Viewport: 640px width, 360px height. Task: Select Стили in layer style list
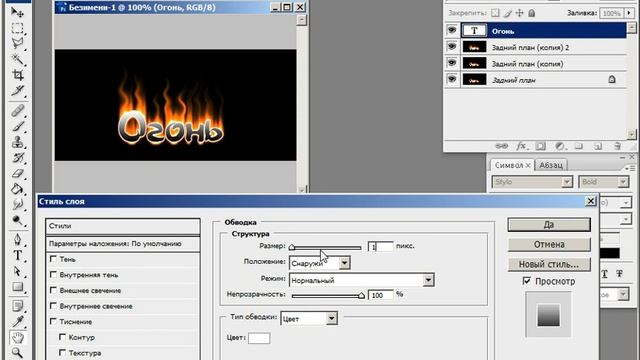click(123, 226)
